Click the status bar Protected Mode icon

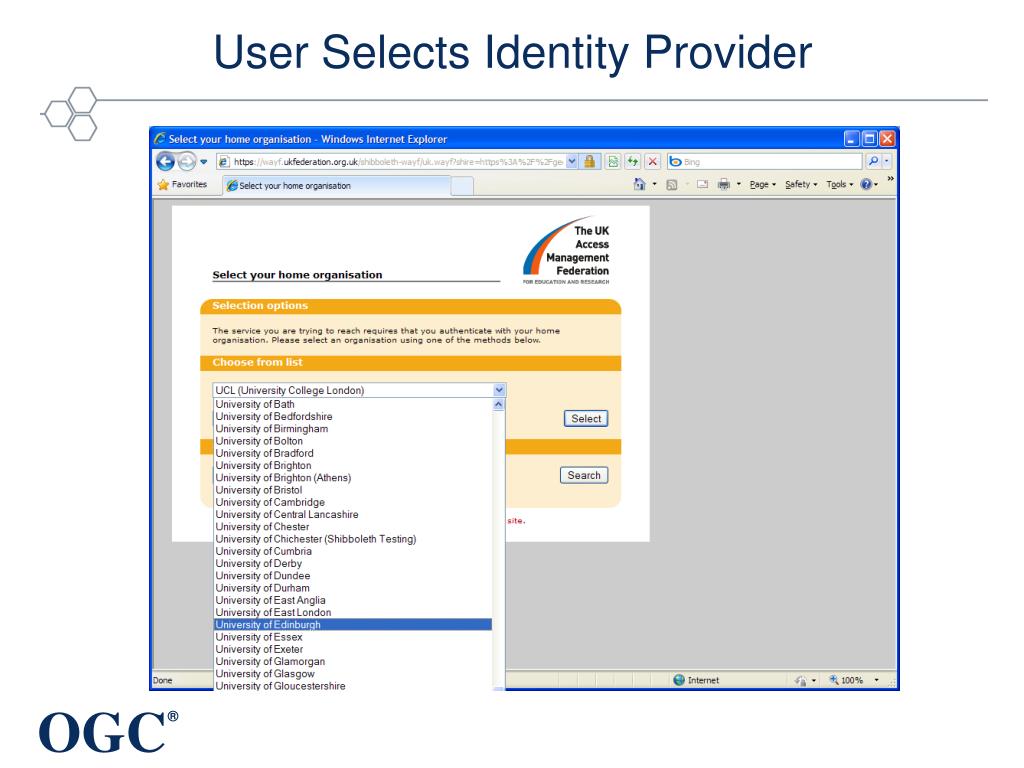coord(801,680)
